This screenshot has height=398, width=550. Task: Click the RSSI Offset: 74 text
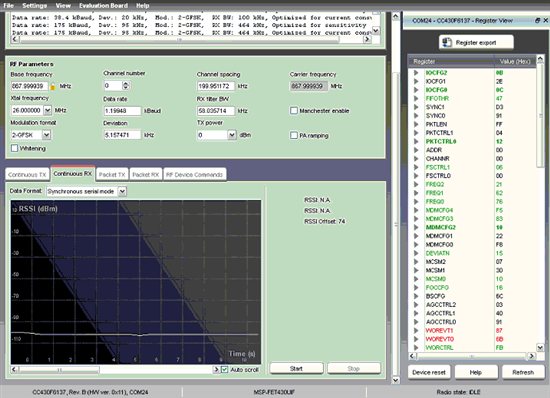point(324,221)
